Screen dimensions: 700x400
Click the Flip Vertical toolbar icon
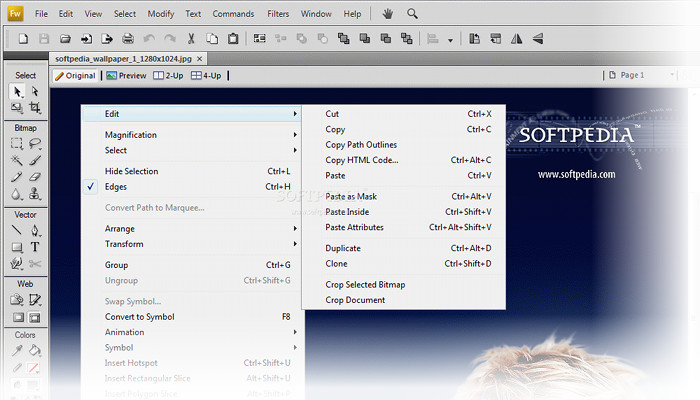[x=538, y=39]
